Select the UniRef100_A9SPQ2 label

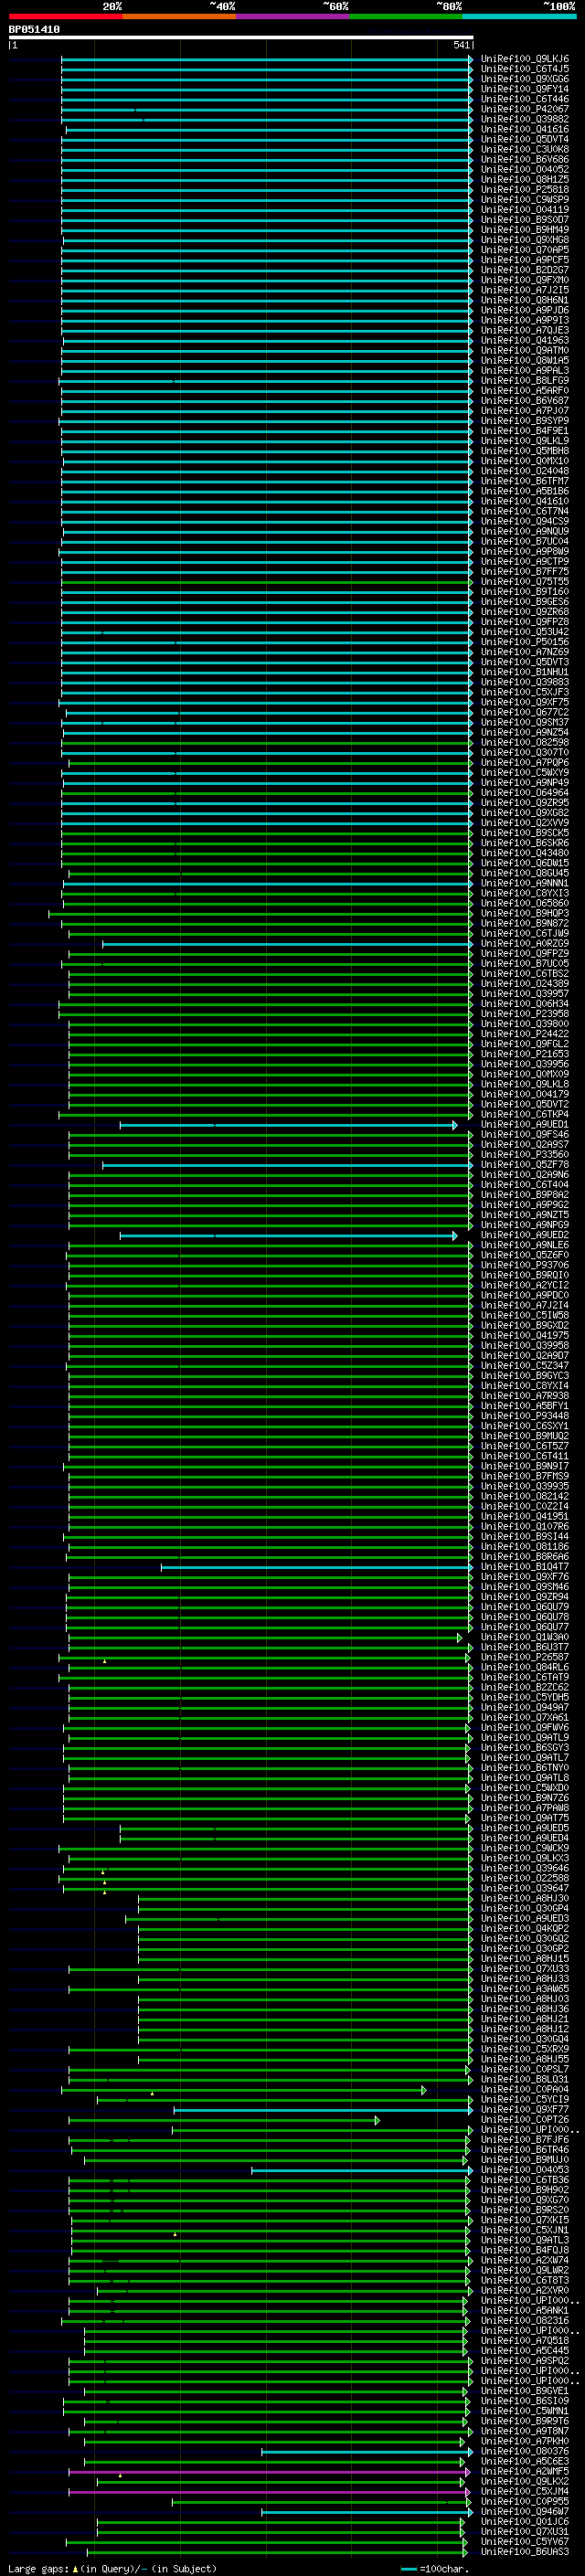click(525, 2361)
